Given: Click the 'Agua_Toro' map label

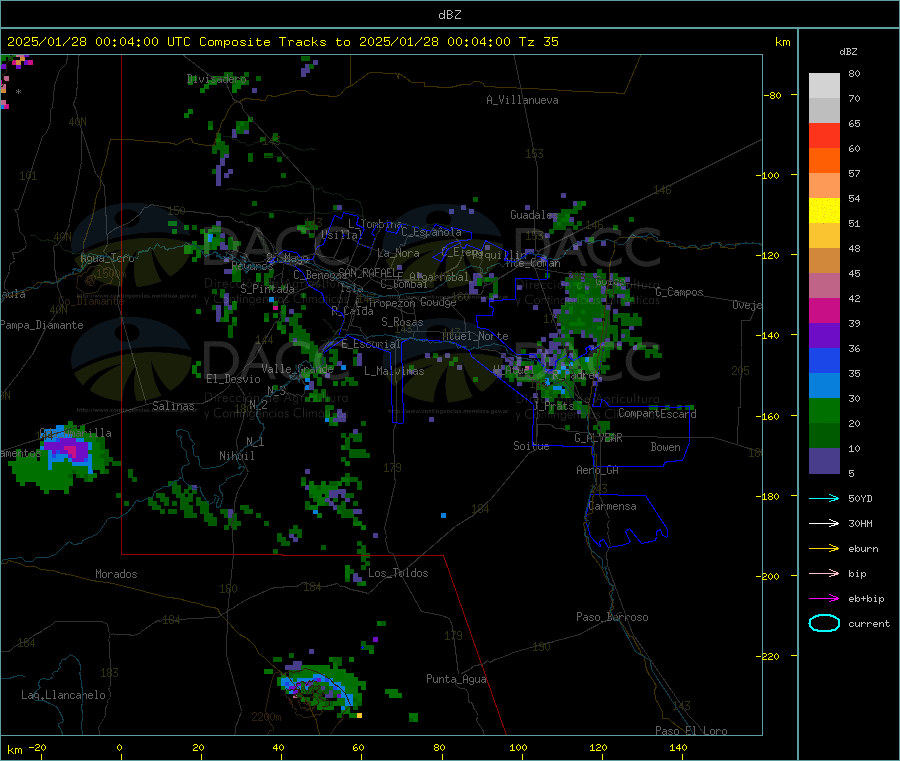Looking at the screenshot, I should [107, 258].
